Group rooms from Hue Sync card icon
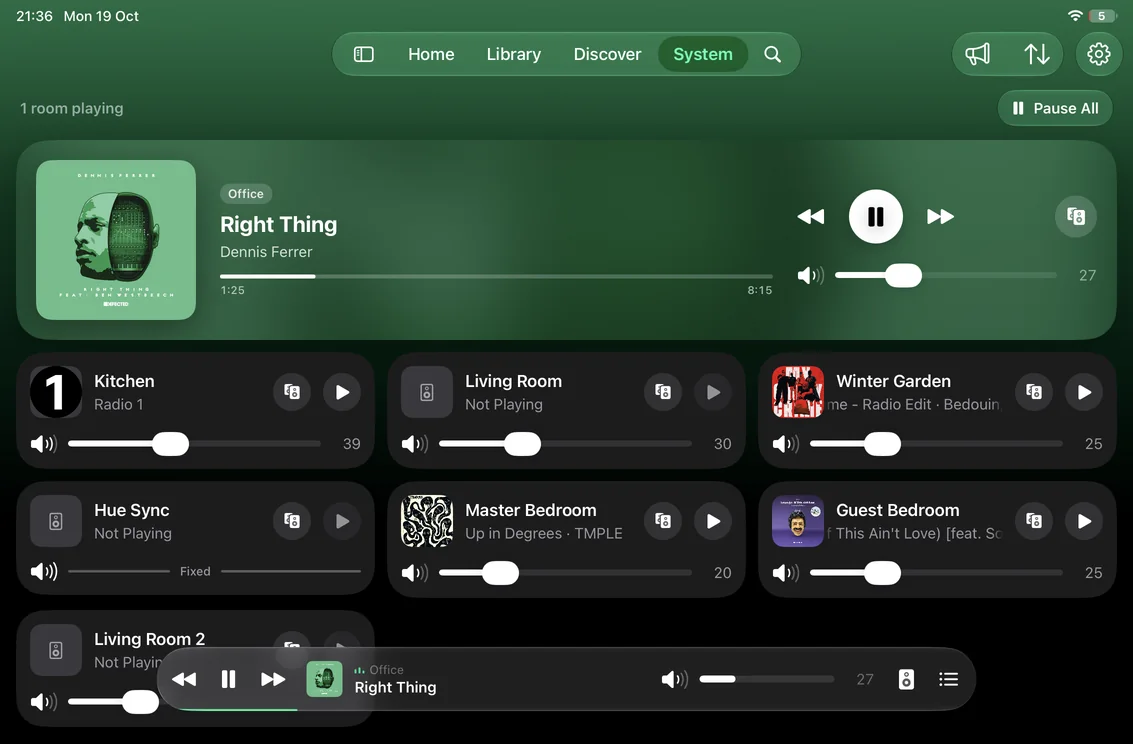 click(x=292, y=521)
